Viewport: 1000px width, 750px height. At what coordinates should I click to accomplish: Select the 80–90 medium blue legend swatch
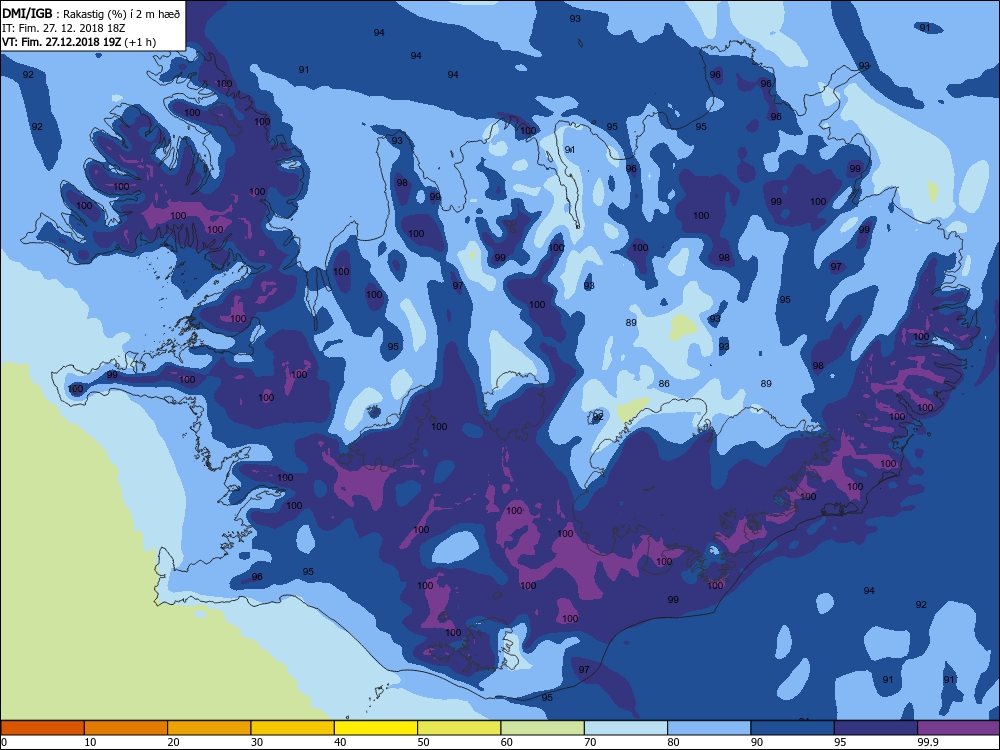[709, 728]
